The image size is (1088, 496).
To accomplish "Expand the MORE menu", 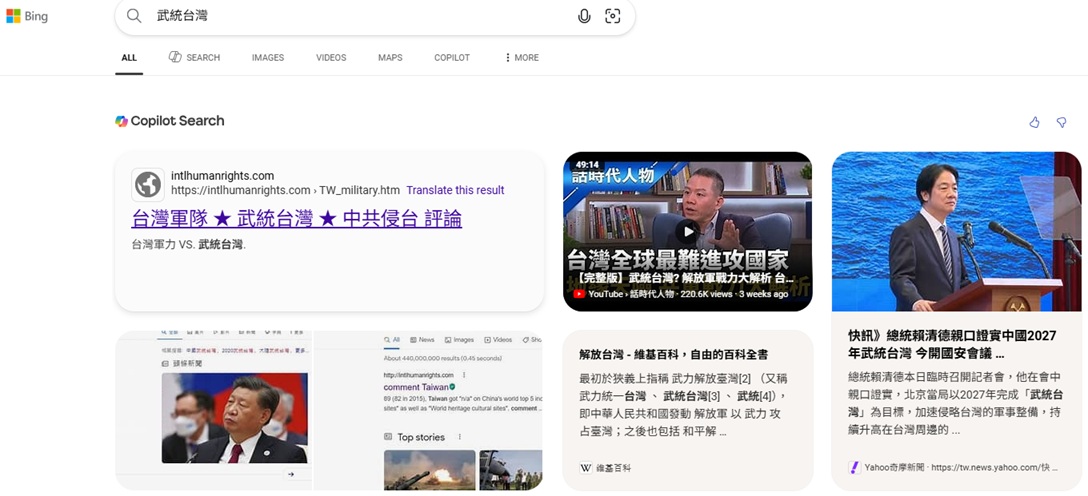I will pyautogui.click(x=521, y=58).
